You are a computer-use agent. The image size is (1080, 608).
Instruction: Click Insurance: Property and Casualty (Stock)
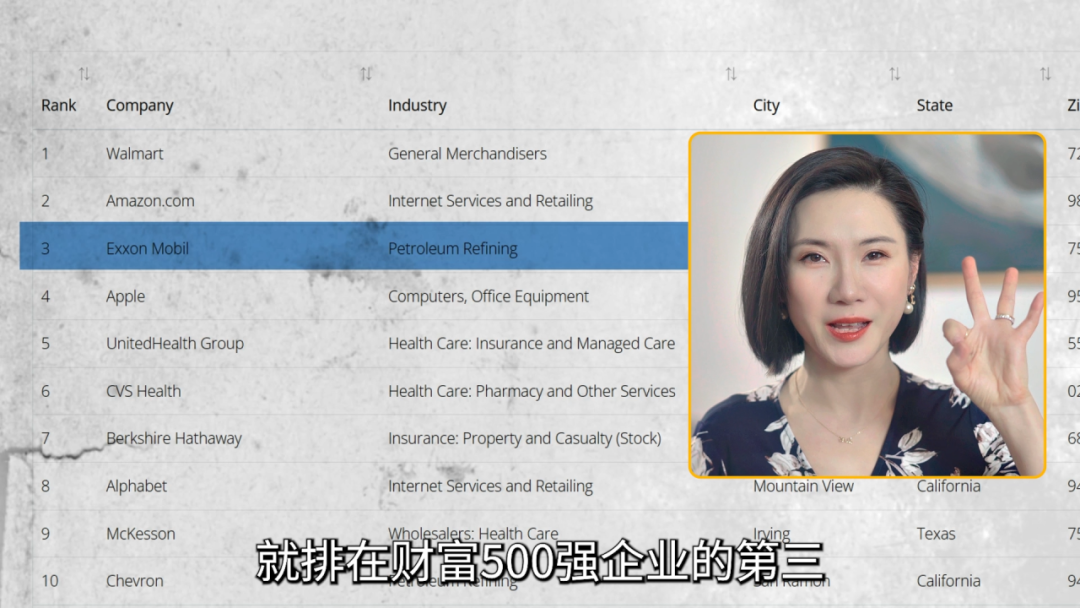pos(524,439)
